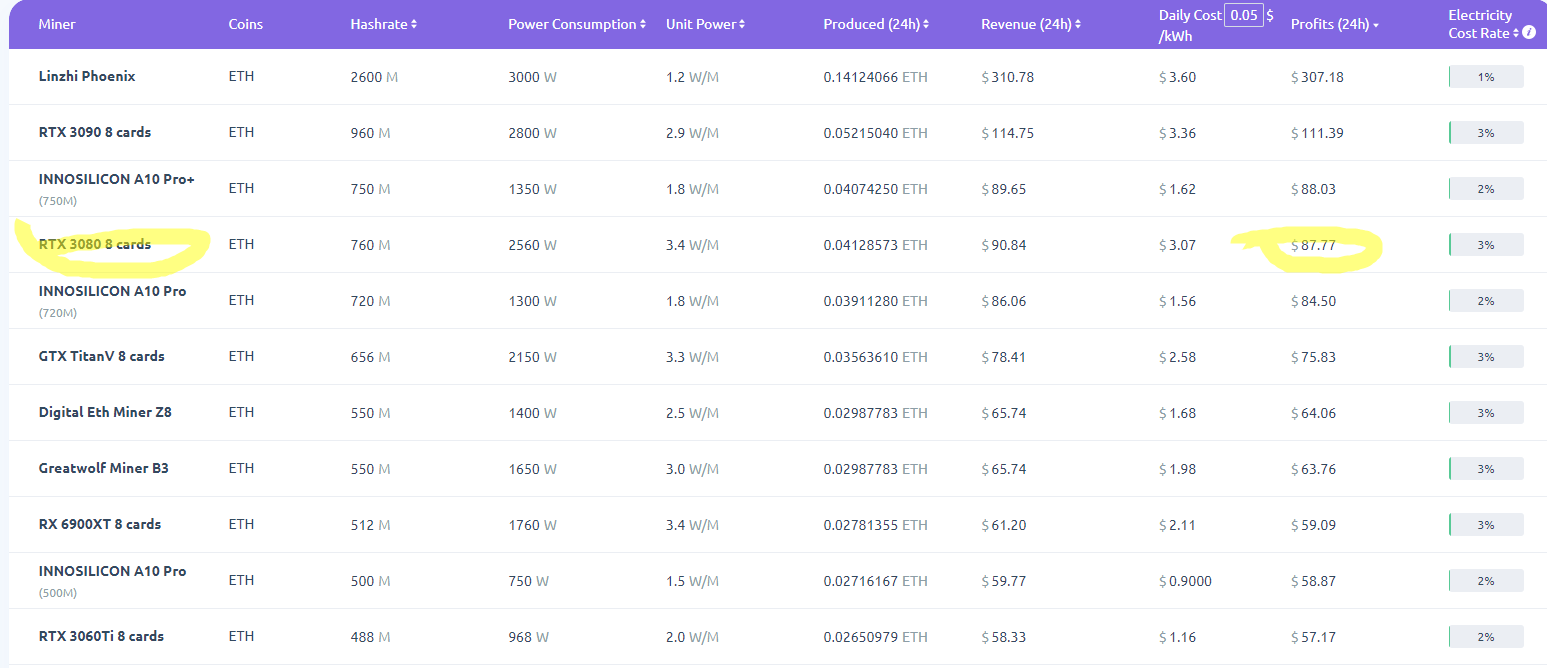Click the Miner column header
This screenshot has height=668, width=1547.
coord(57,24)
